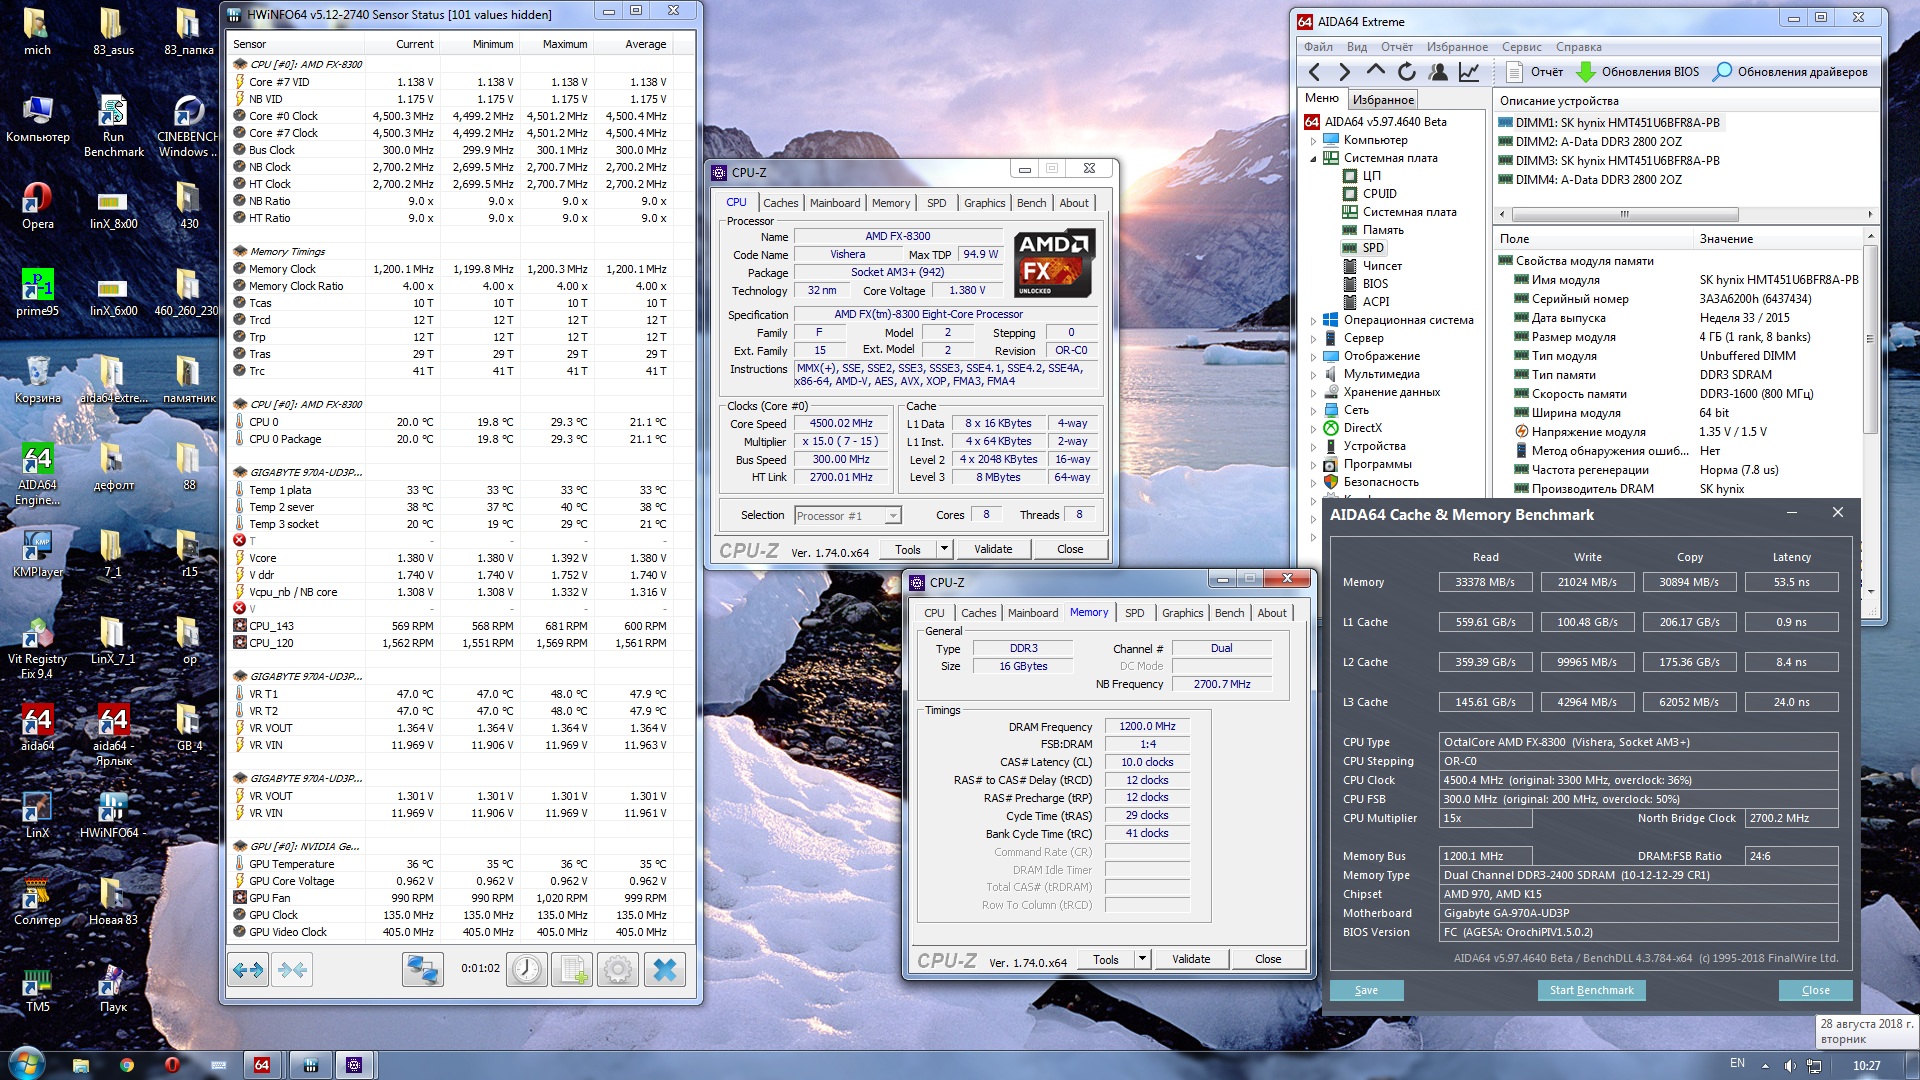Reset the HWiNFO clock timer icon
Viewport: 1920px width, 1080px height.
527,969
